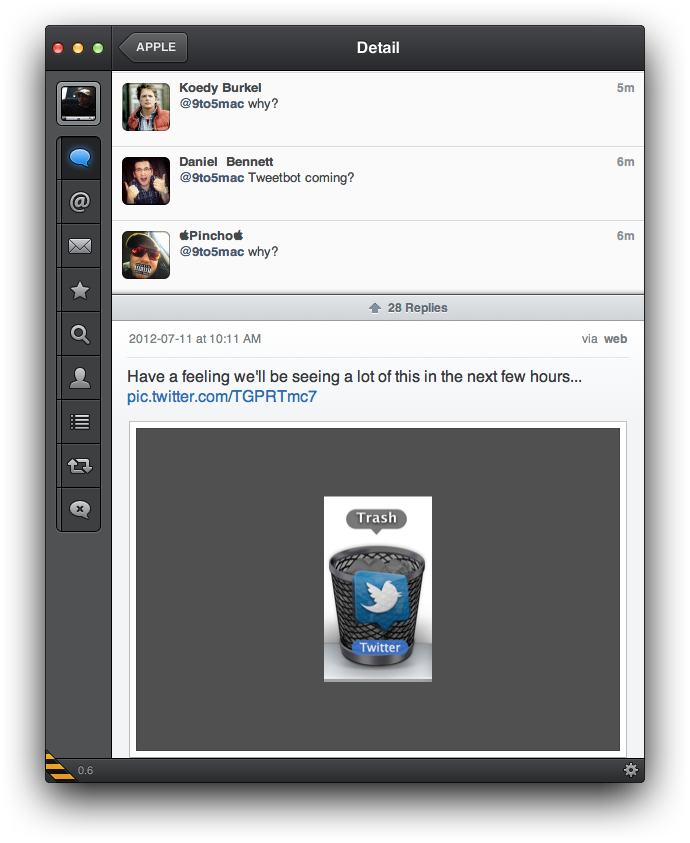Switch account via the avatar at sidebar top
Viewport: 690px width, 843px height.
[x=79, y=103]
